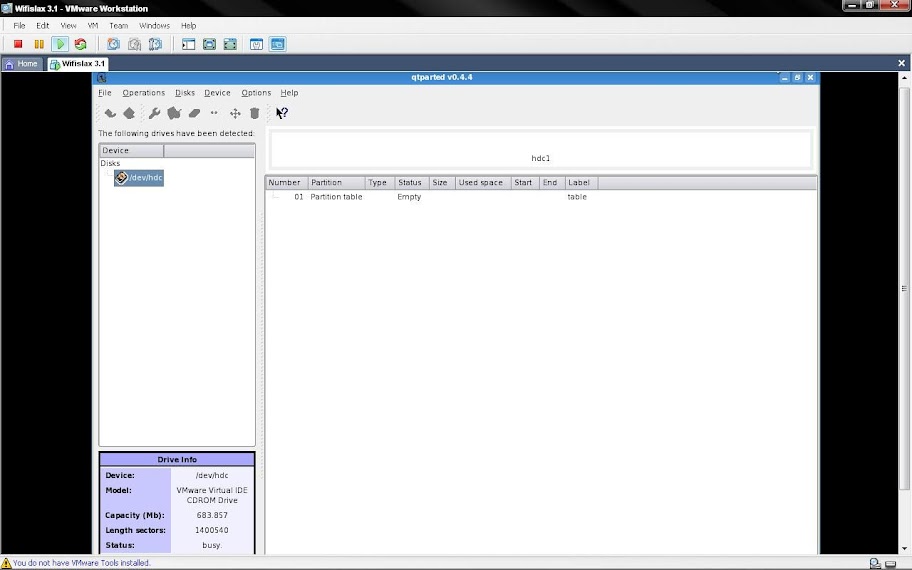This screenshot has width=912, height=570.
Task: Open qtparted Device menu
Action: (218, 92)
